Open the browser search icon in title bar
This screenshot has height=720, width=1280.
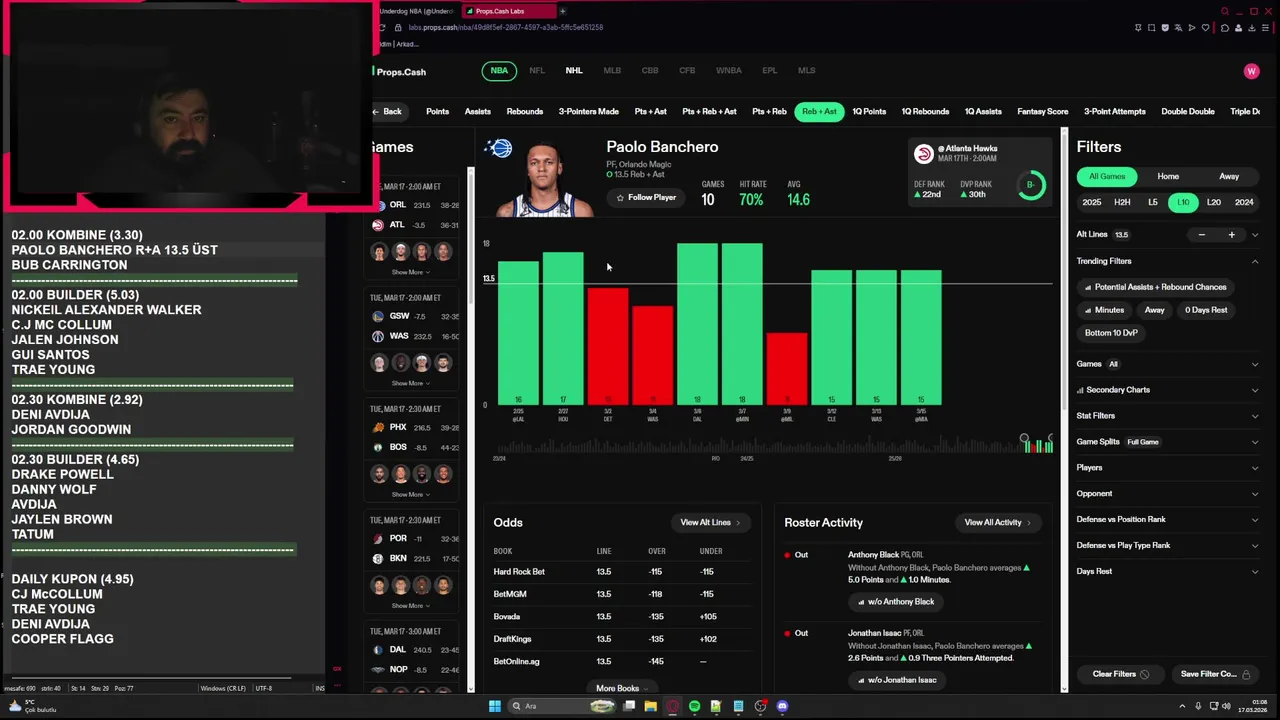[x=1225, y=11]
